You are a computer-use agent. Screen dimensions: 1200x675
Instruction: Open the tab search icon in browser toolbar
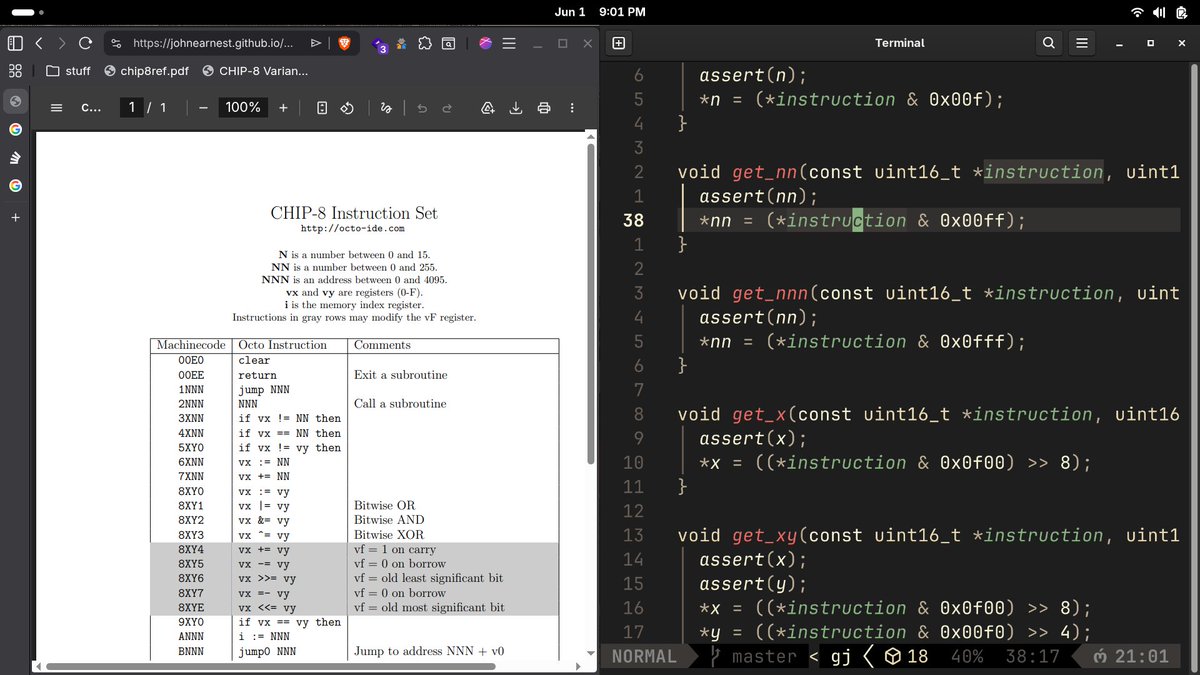(x=449, y=43)
